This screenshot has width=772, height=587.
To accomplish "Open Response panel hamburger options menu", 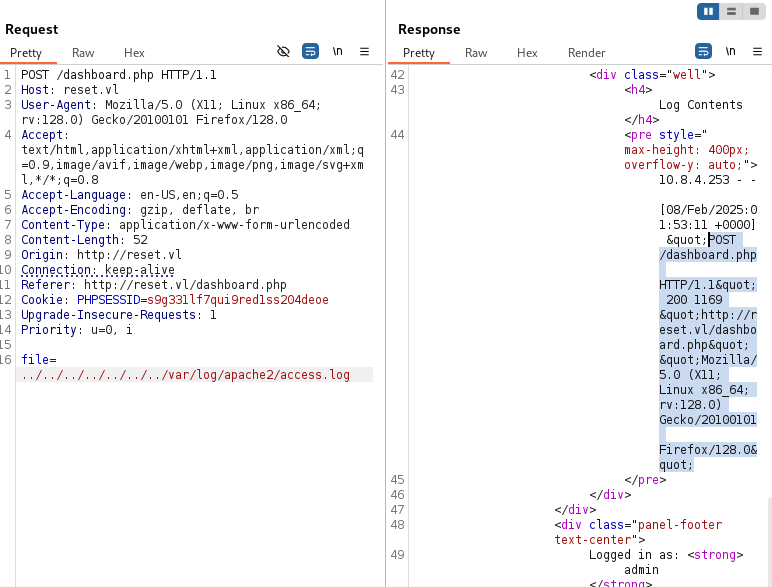I will point(757,51).
